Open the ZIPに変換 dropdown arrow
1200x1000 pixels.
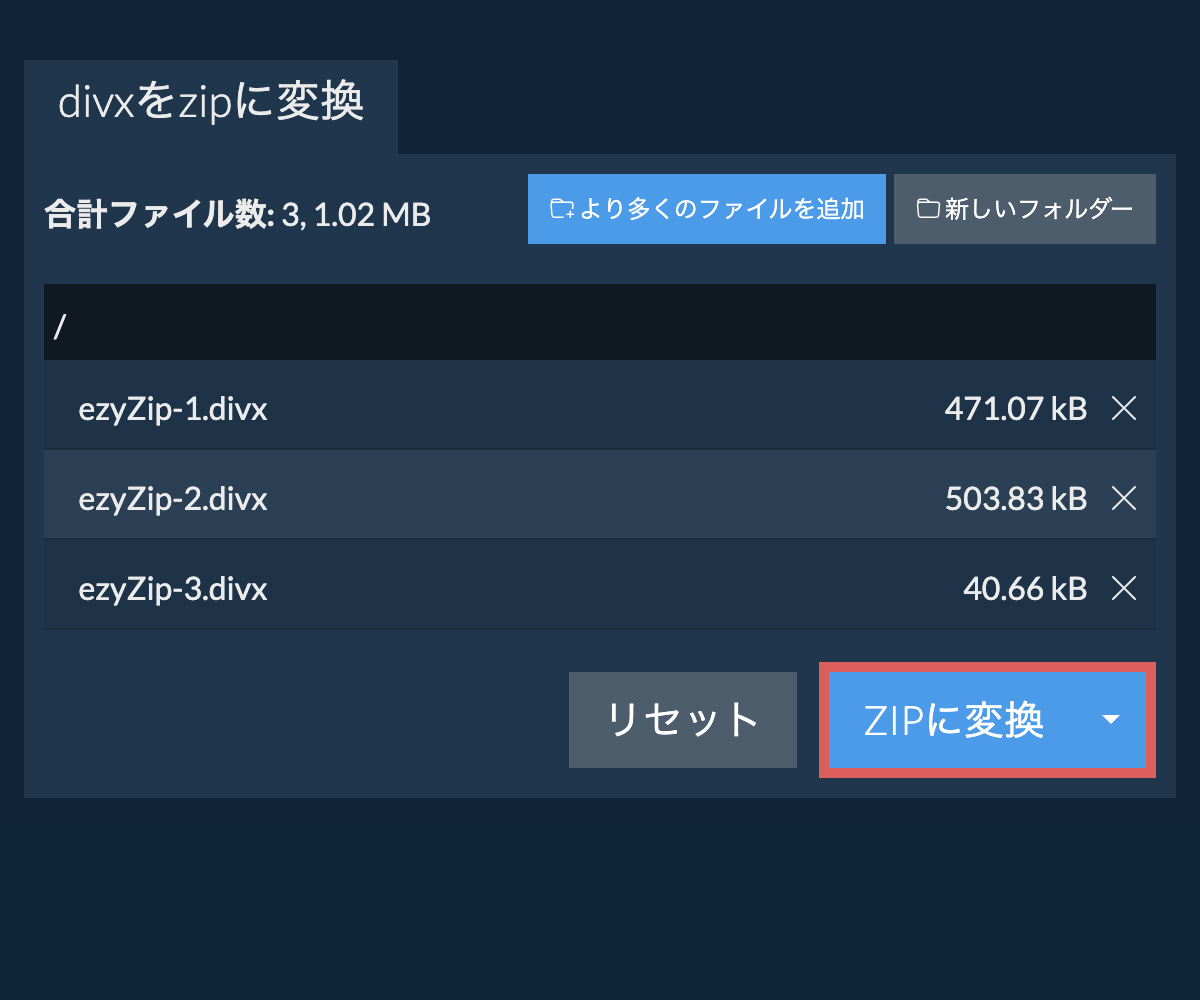click(x=1110, y=720)
